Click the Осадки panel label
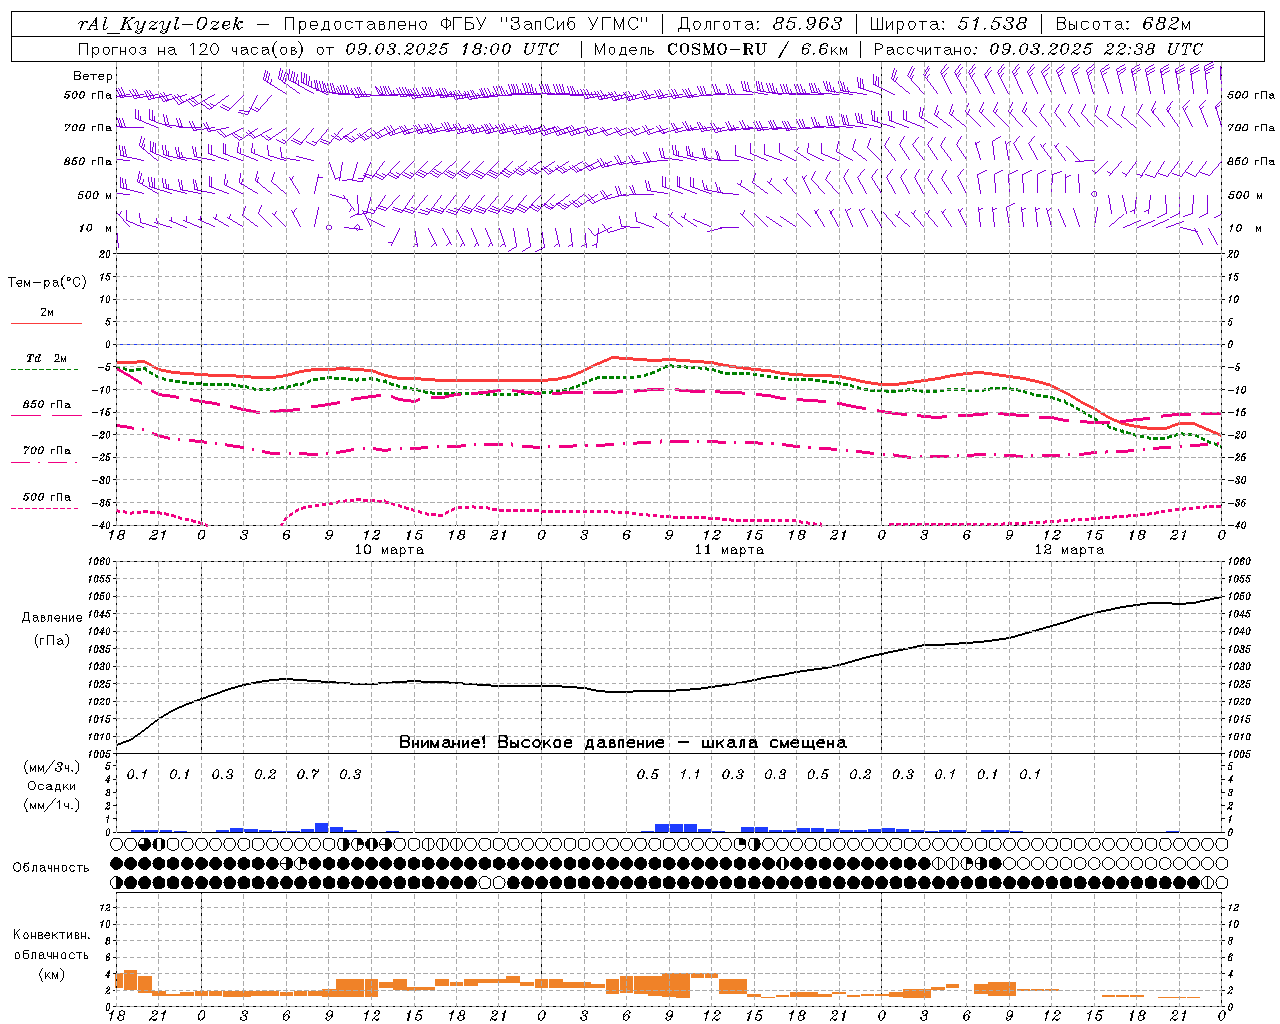 tap(52, 786)
